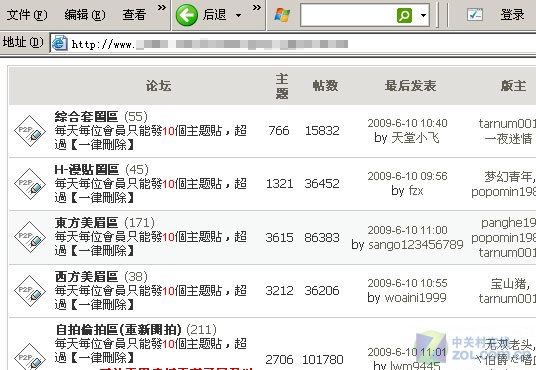Viewport: 536px width, 370px height.
Task: Open the fzx user profile link
Action: pyautogui.click(x=415, y=190)
